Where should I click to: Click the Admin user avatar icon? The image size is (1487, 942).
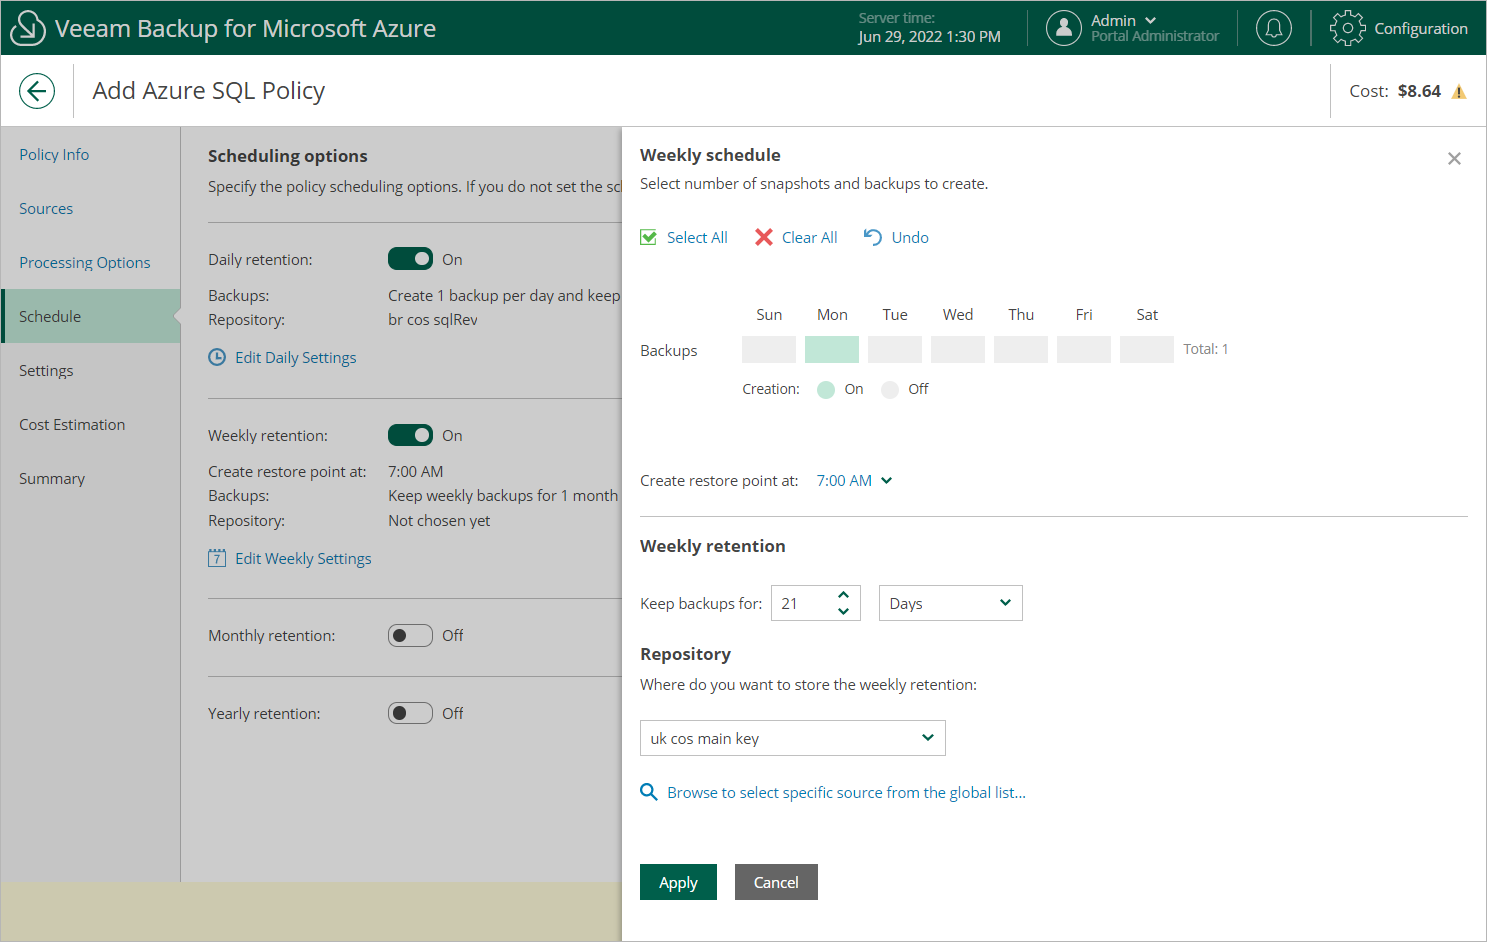tap(1063, 28)
